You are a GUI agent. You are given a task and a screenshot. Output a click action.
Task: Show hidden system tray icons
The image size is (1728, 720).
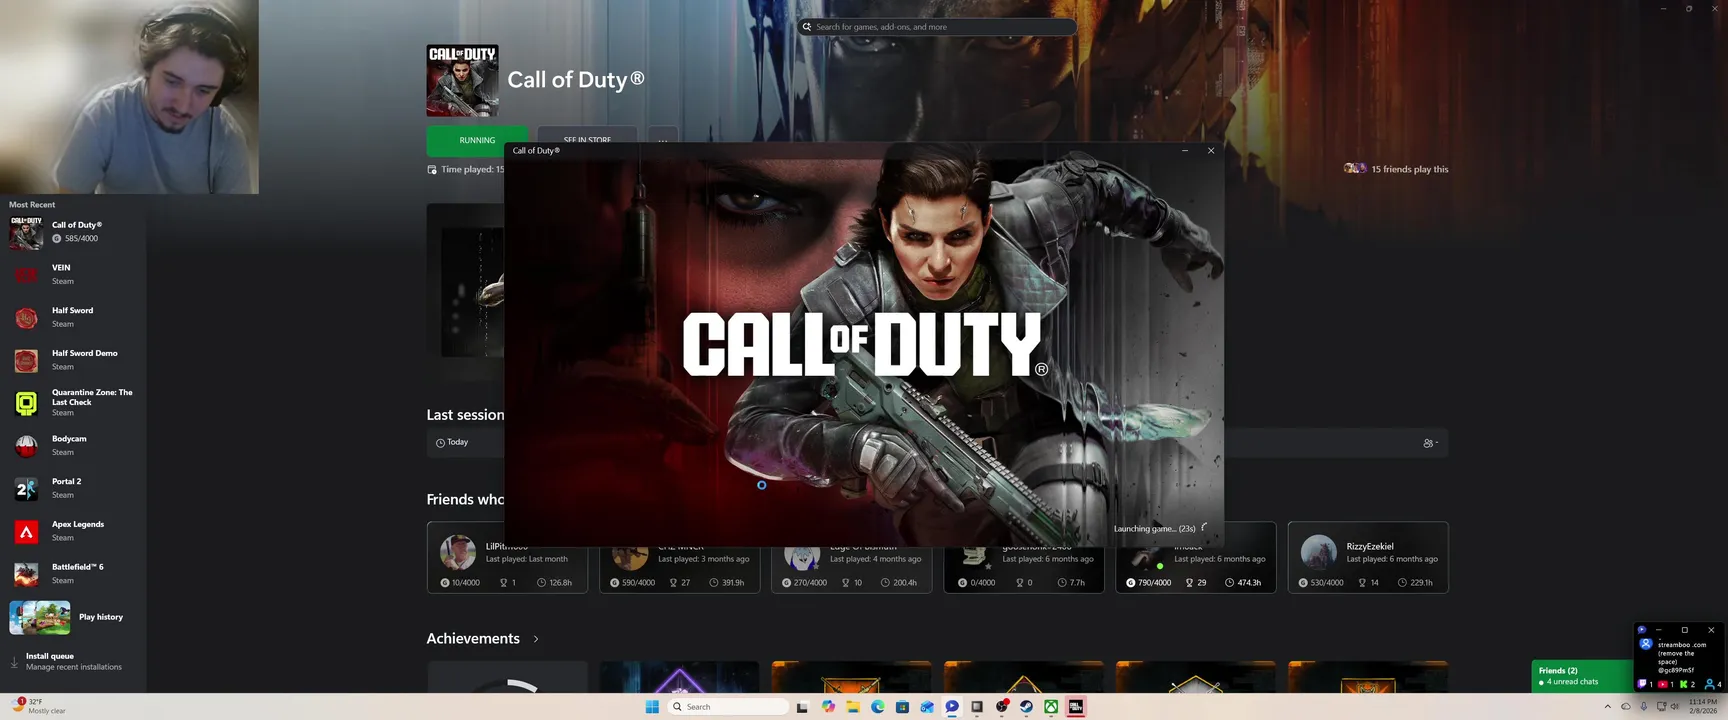(1608, 707)
